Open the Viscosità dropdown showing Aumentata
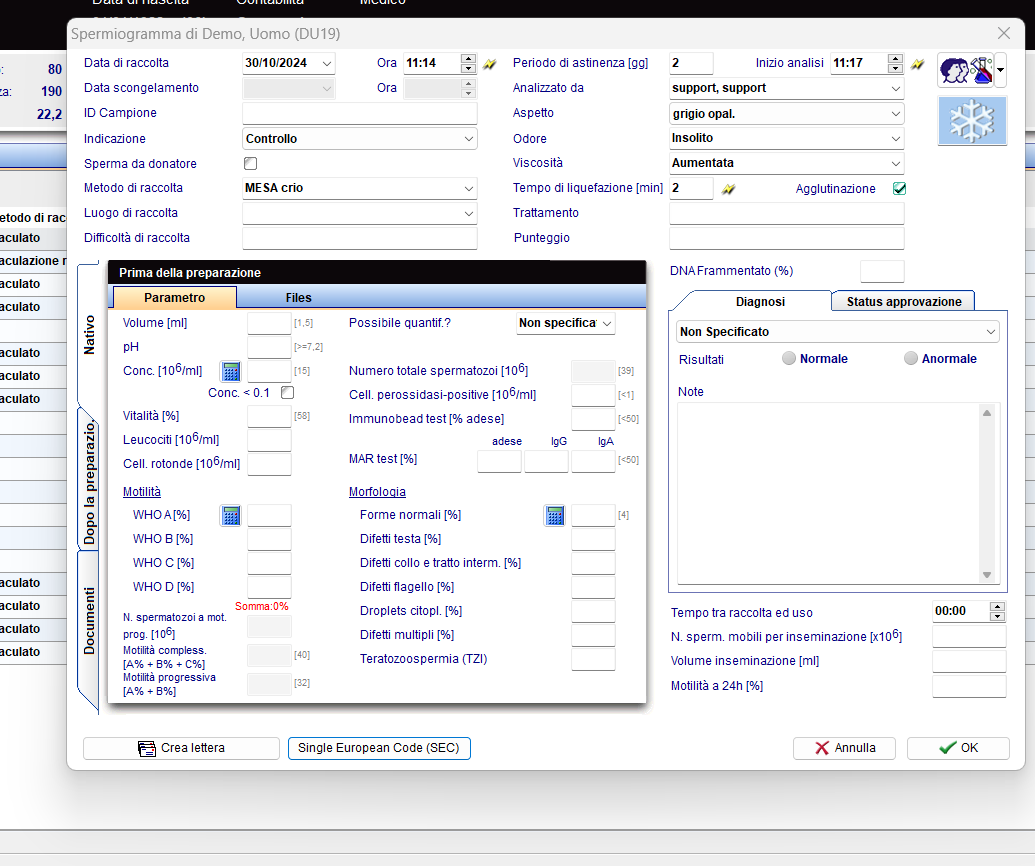Image resolution: width=1035 pixels, height=866 pixels. coord(896,163)
